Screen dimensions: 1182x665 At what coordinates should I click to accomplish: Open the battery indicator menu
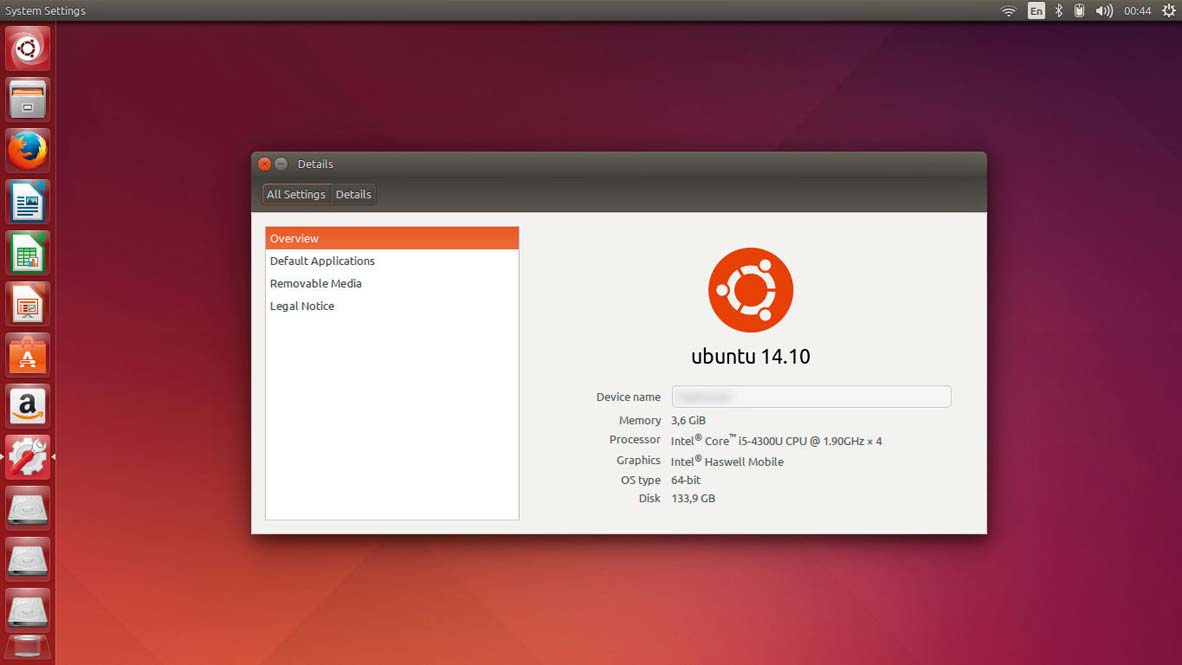(1079, 11)
